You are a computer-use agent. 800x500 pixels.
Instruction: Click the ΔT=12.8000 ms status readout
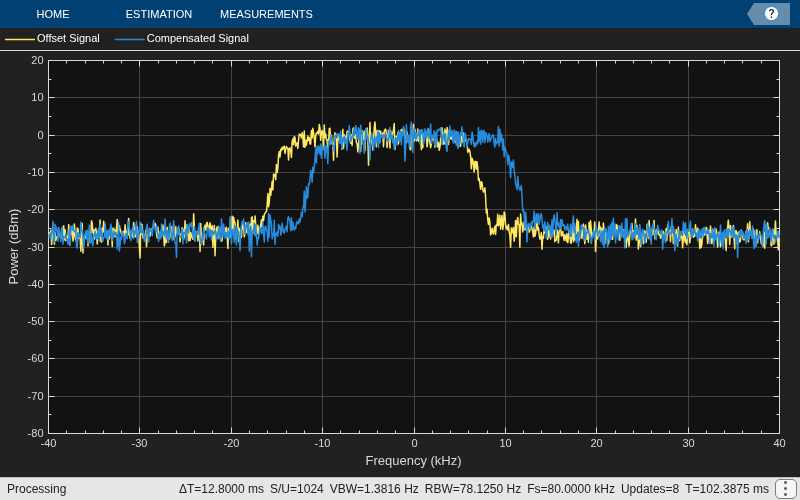221,489
